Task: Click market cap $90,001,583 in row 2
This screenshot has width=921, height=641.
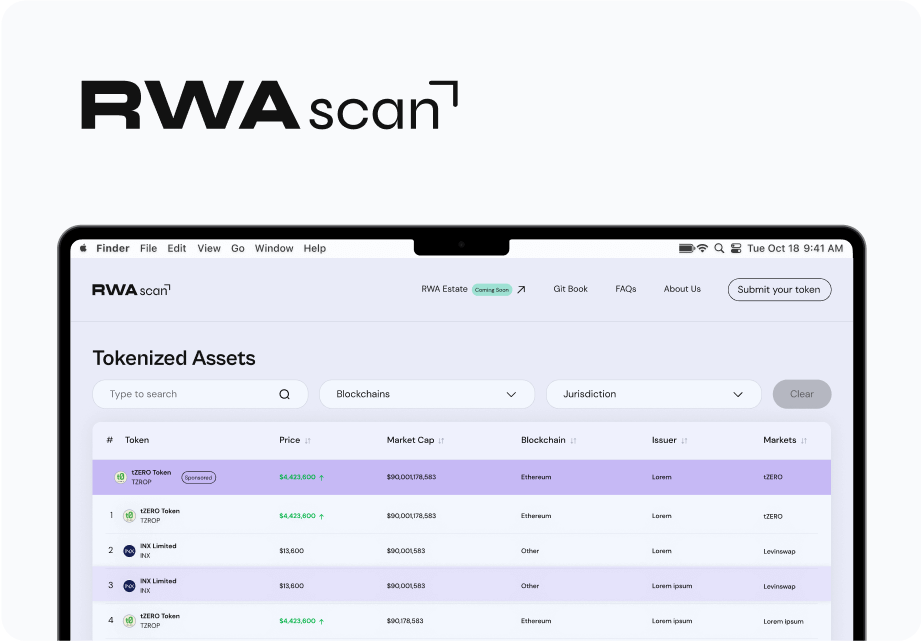Action: (x=406, y=551)
